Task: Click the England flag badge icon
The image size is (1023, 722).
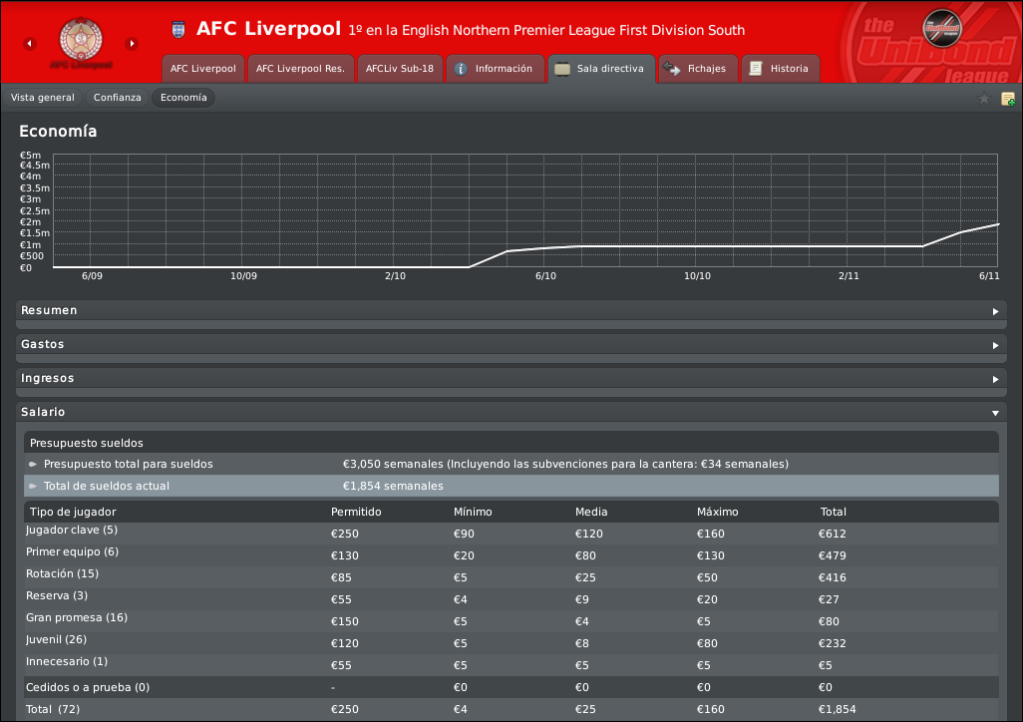Action: pyautogui.click(x=179, y=29)
